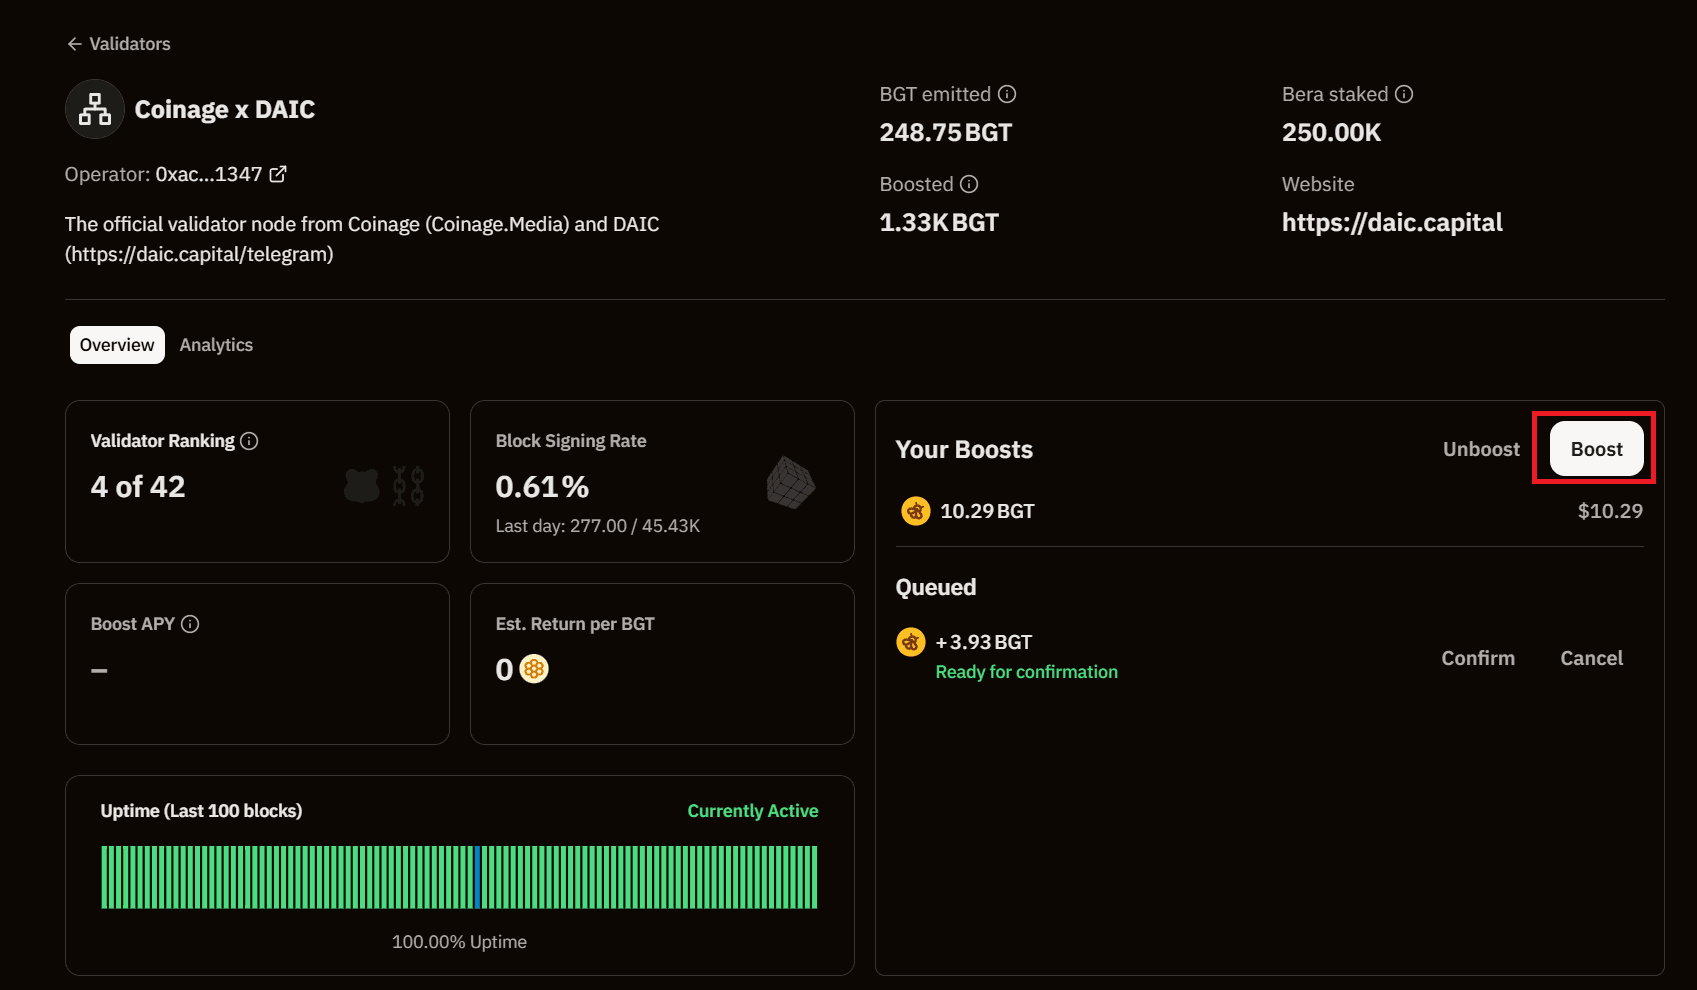Open operator address external link icon
The image size is (1697, 990).
278,174
